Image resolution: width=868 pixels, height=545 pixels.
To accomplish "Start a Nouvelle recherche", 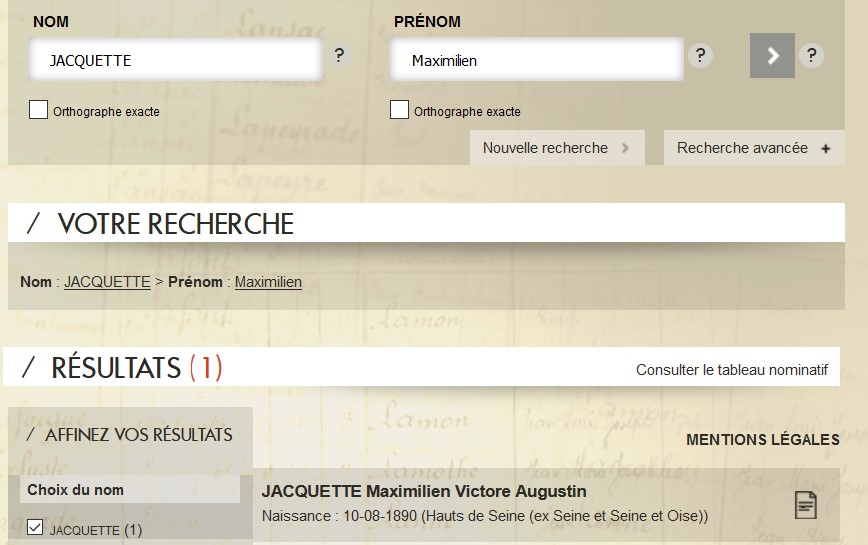I will (x=546, y=148).
